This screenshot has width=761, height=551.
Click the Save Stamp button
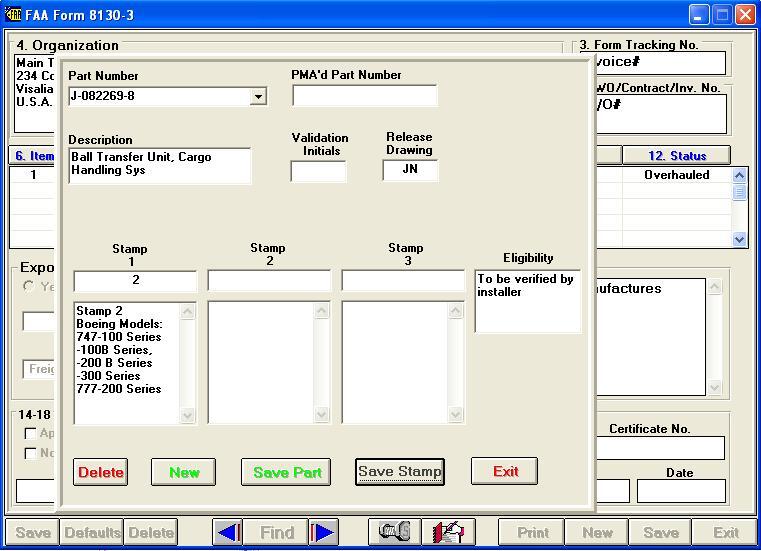[399, 472]
